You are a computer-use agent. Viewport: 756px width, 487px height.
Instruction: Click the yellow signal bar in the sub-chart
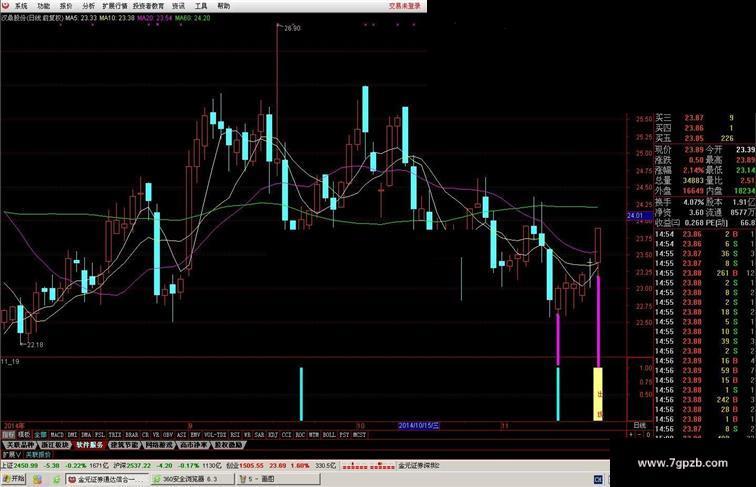tap(598, 393)
